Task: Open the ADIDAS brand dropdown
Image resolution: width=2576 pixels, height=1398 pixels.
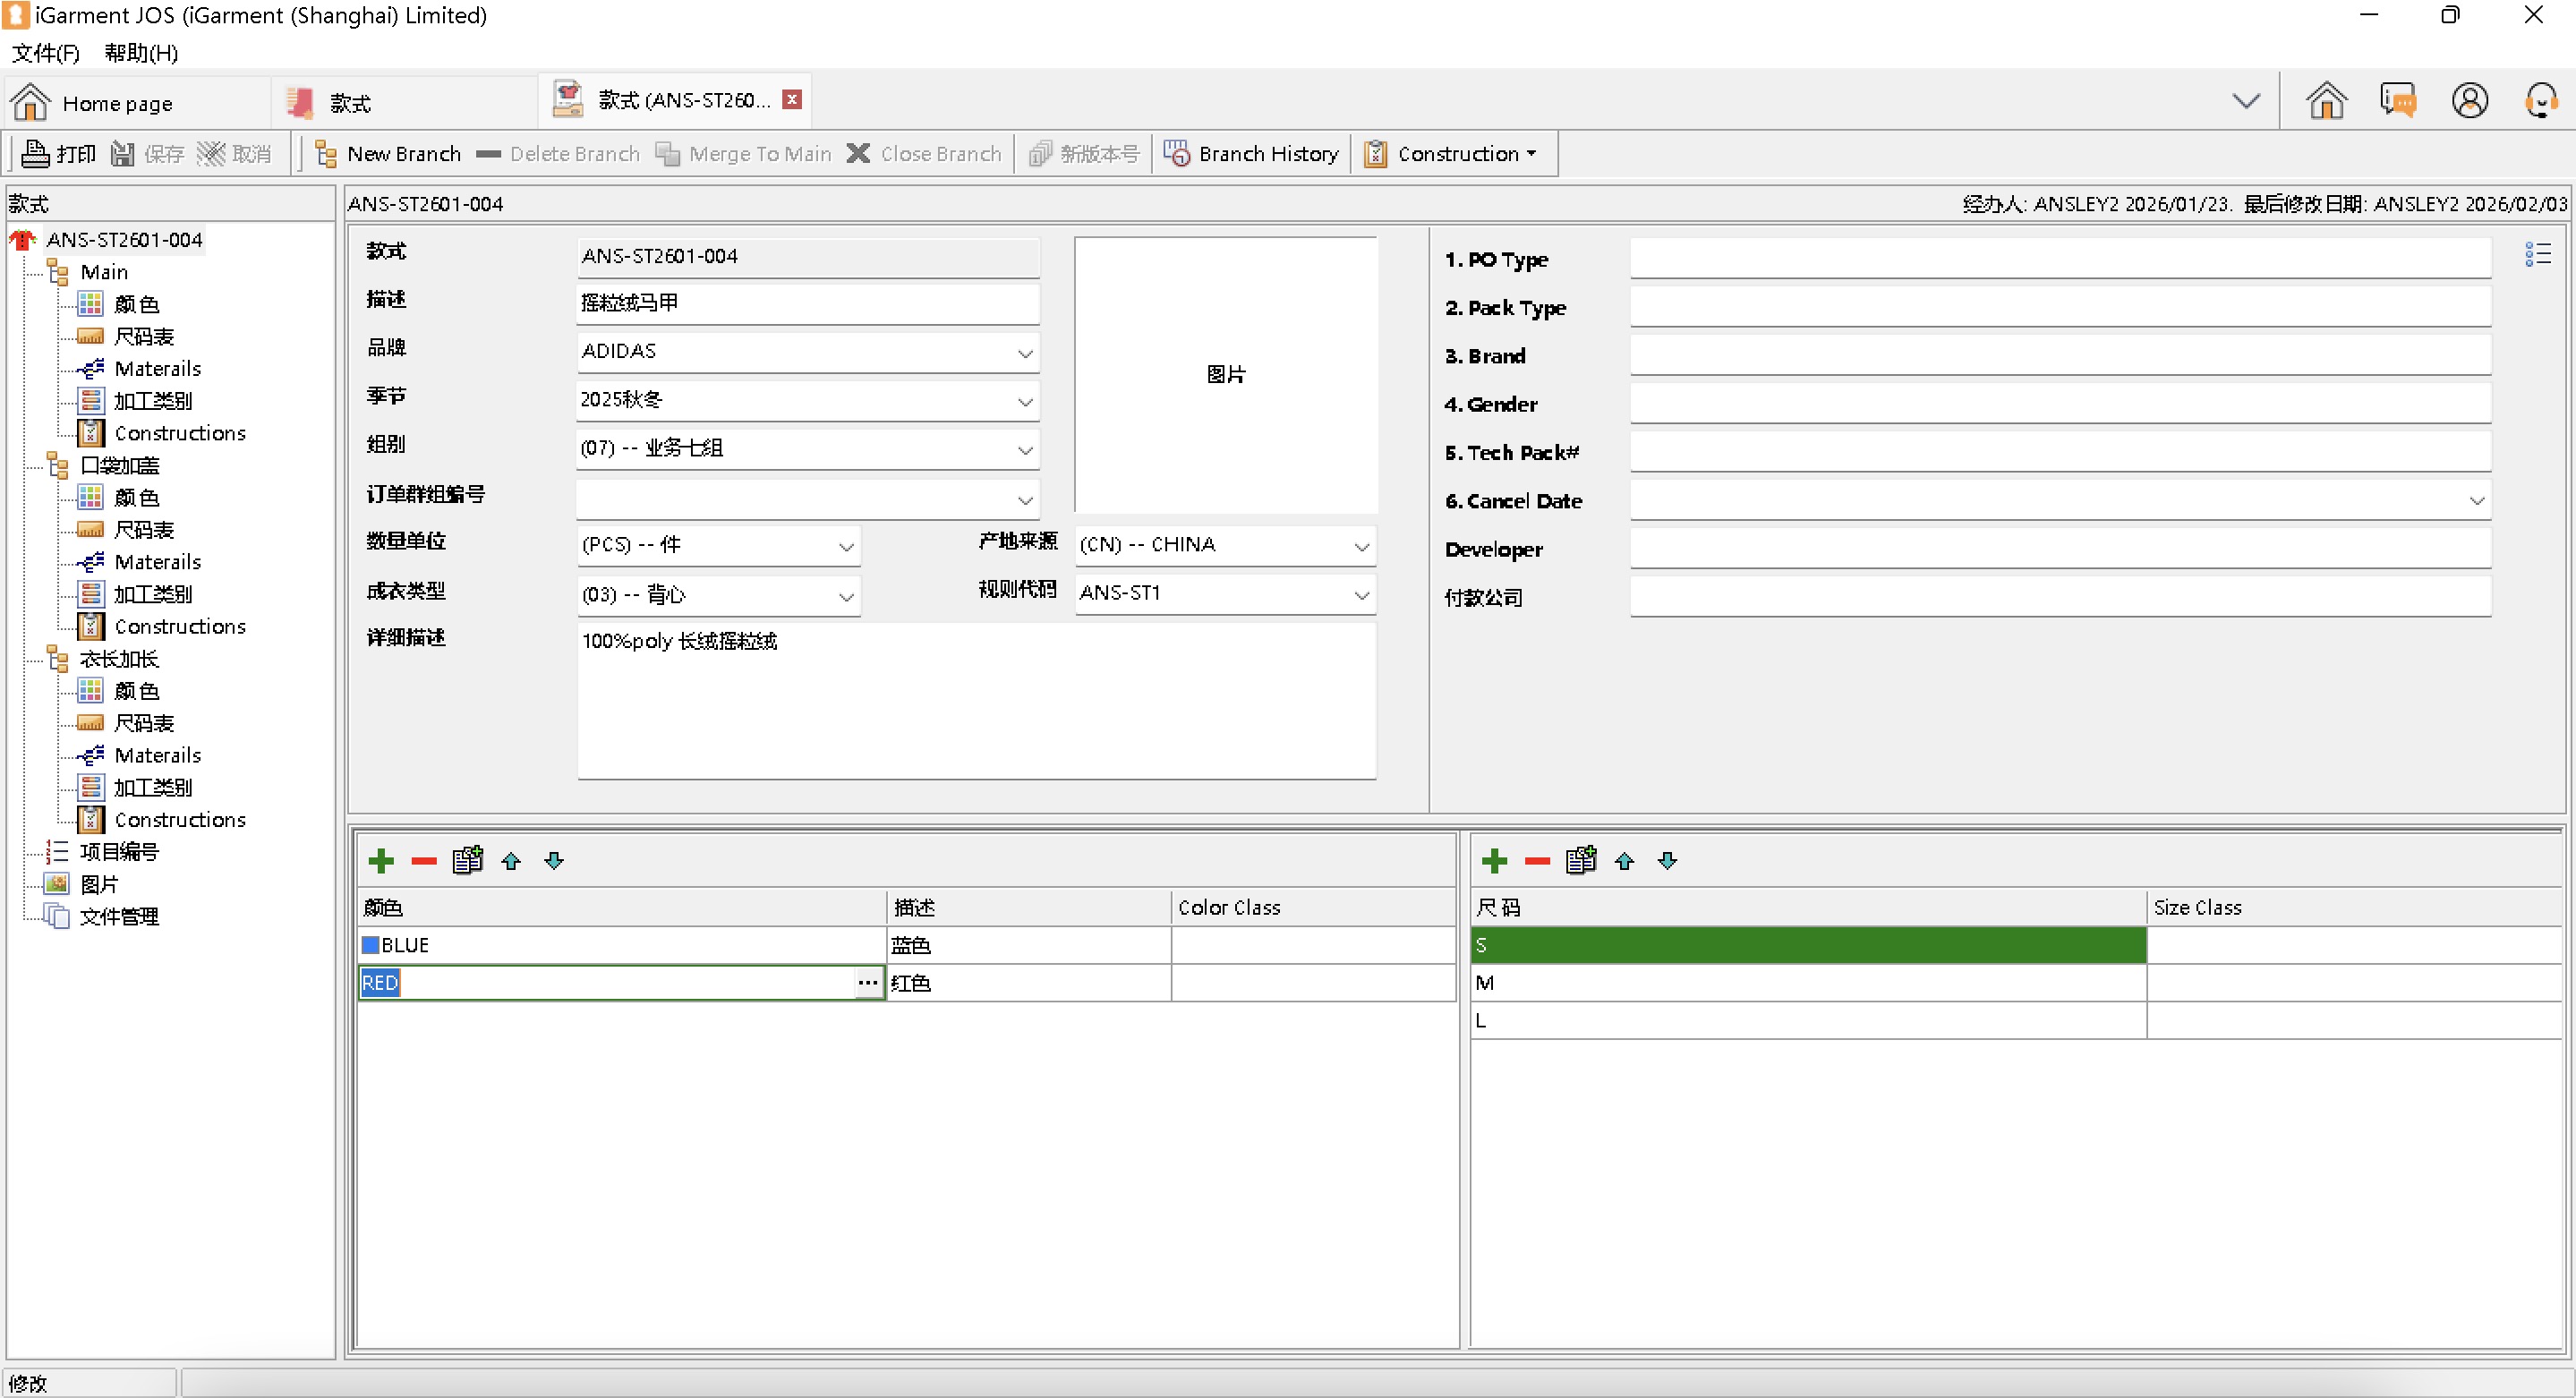Action: tap(1025, 352)
